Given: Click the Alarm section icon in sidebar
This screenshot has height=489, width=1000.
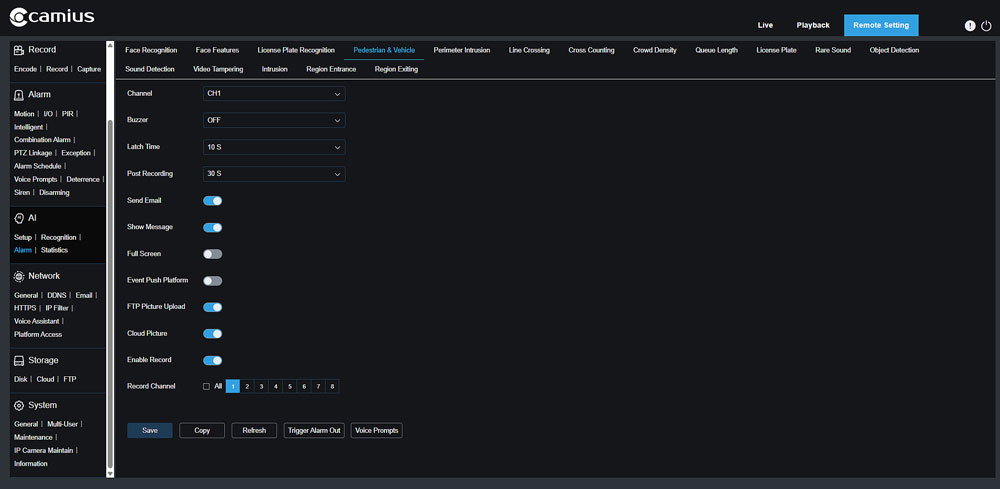Looking at the screenshot, I should (19, 95).
